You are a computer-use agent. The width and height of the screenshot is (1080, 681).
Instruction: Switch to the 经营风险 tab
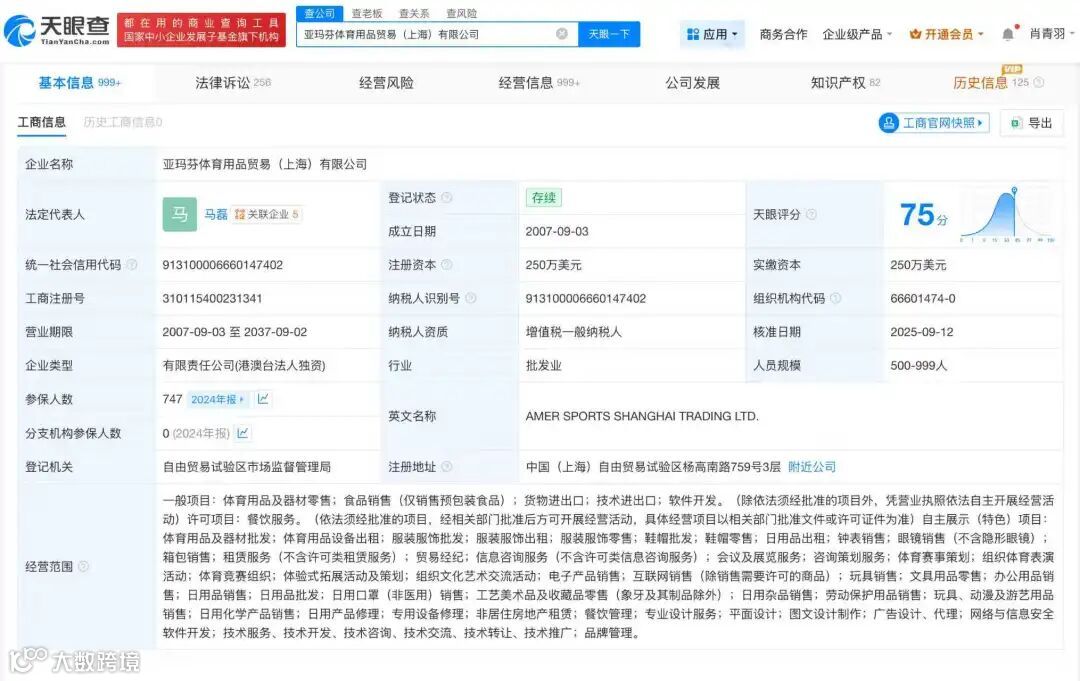(x=386, y=83)
